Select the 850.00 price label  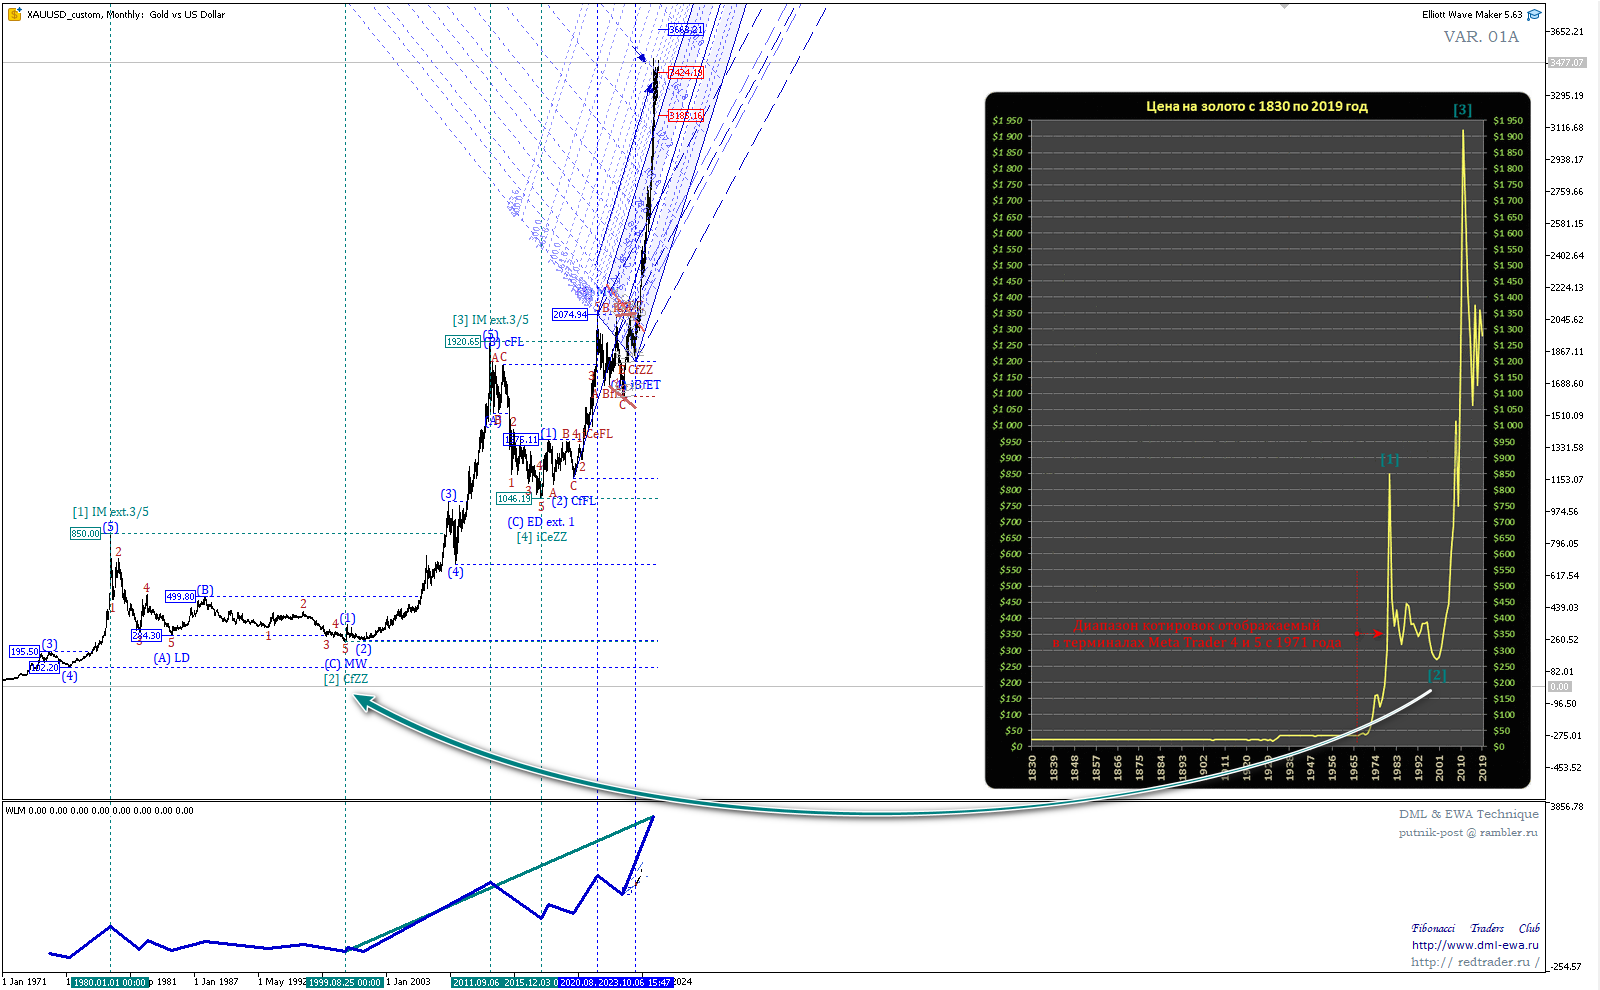click(x=85, y=533)
